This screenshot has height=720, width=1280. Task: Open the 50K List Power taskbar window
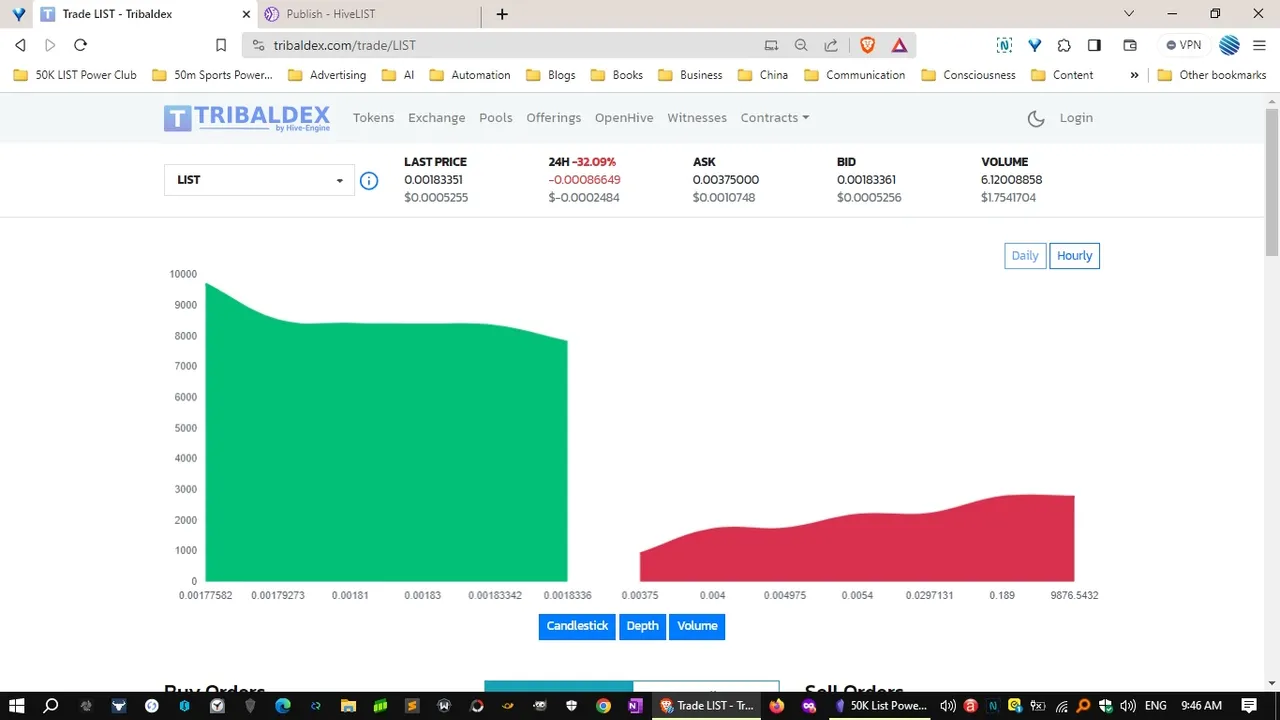coord(880,705)
